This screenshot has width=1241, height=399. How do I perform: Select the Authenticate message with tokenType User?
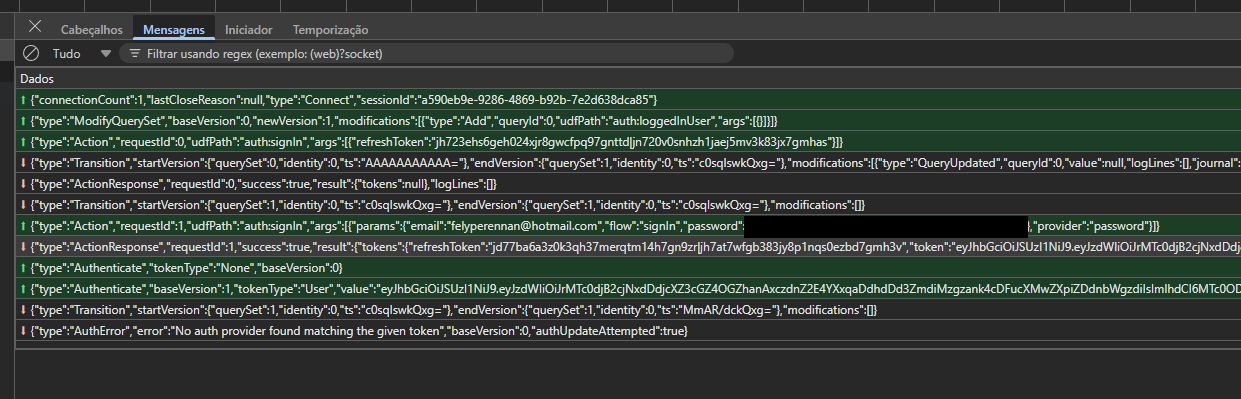tap(628, 289)
